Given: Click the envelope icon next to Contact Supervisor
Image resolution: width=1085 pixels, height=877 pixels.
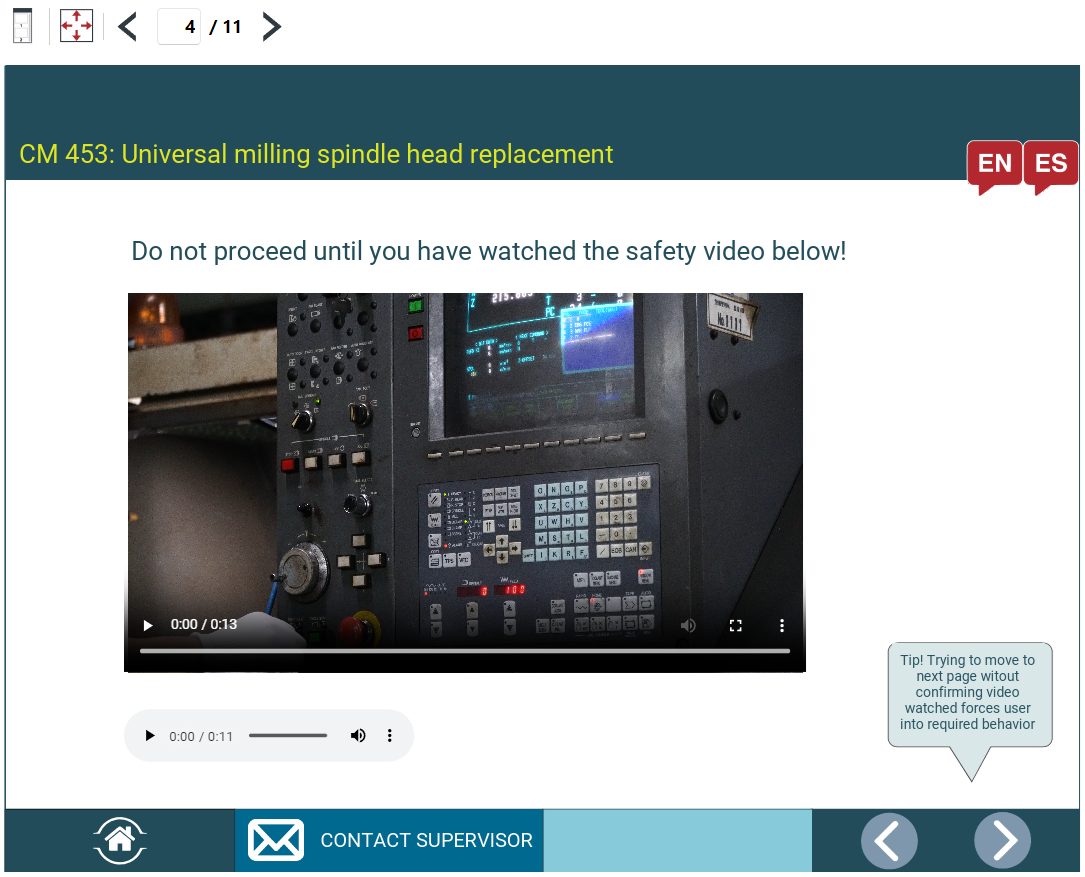Looking at the screenshot, I should tap(276, 840).
